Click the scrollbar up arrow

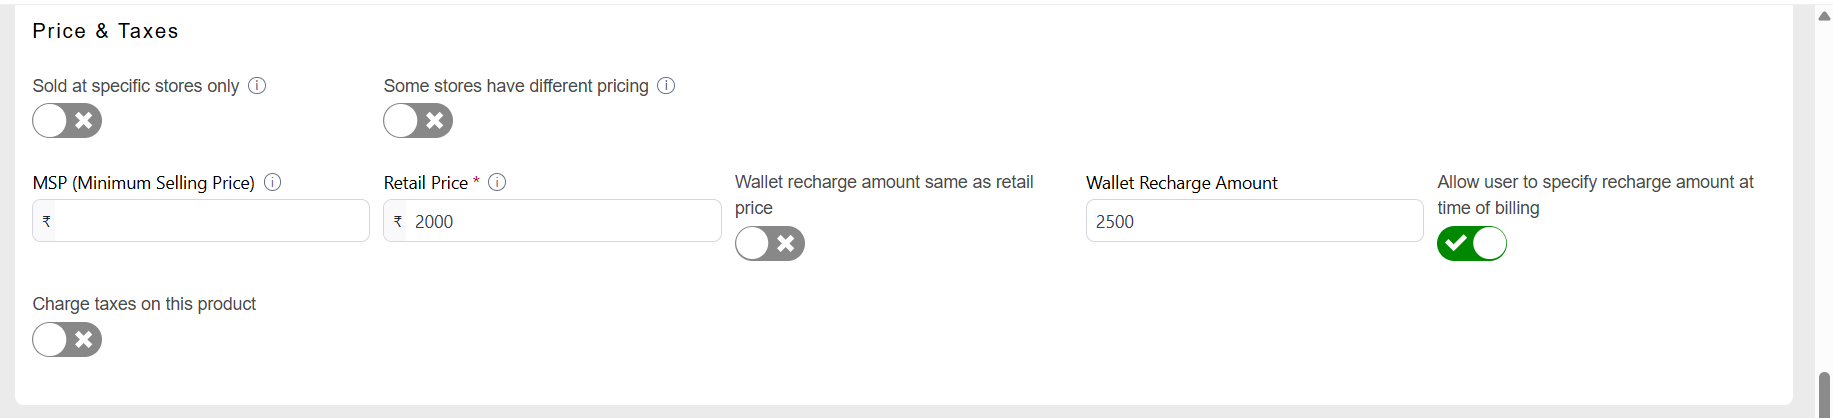pyautogui.click(x=1824, y=15)
